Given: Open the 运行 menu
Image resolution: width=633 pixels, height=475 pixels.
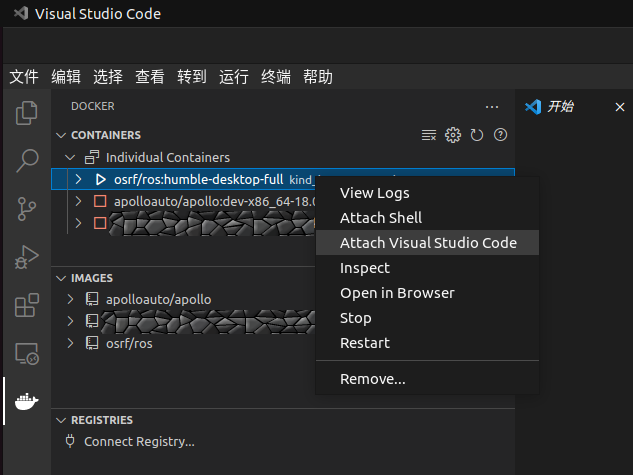Looking at the screenshot, I should click(x=234, y=77).
